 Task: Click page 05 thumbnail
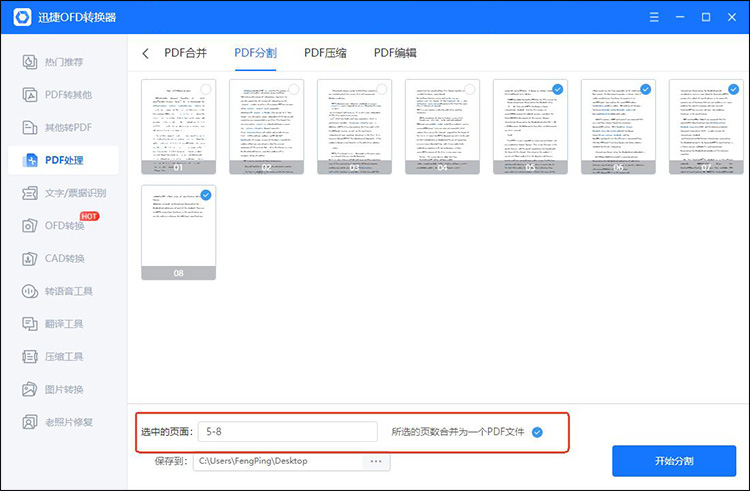(530, 127)
